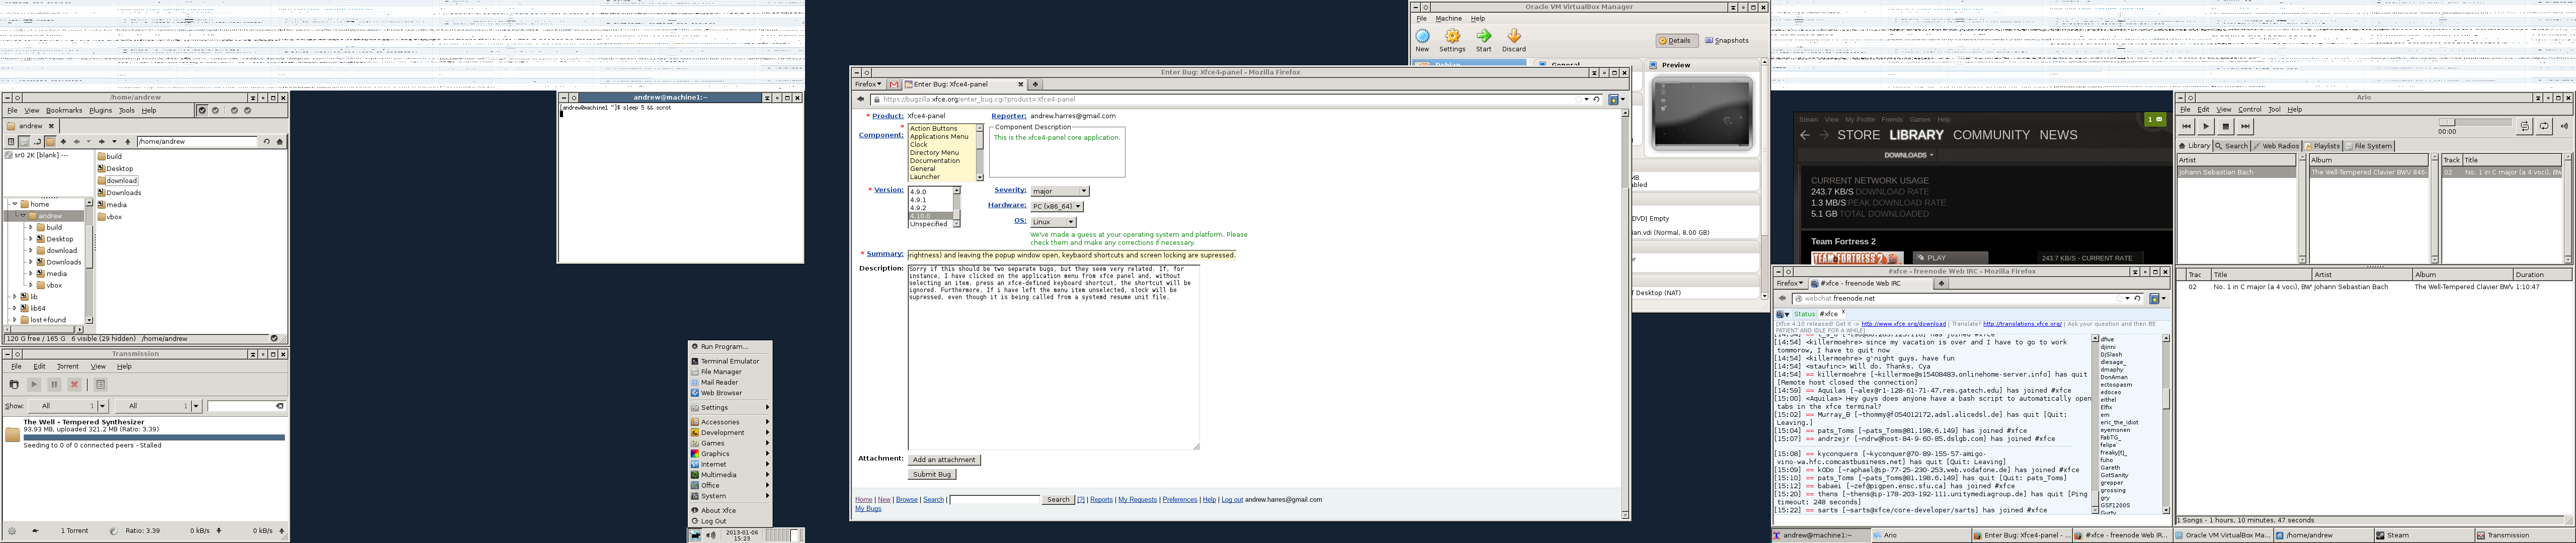
Task: Click the bug Summary text field
Action: click(x=1071, y=255)
